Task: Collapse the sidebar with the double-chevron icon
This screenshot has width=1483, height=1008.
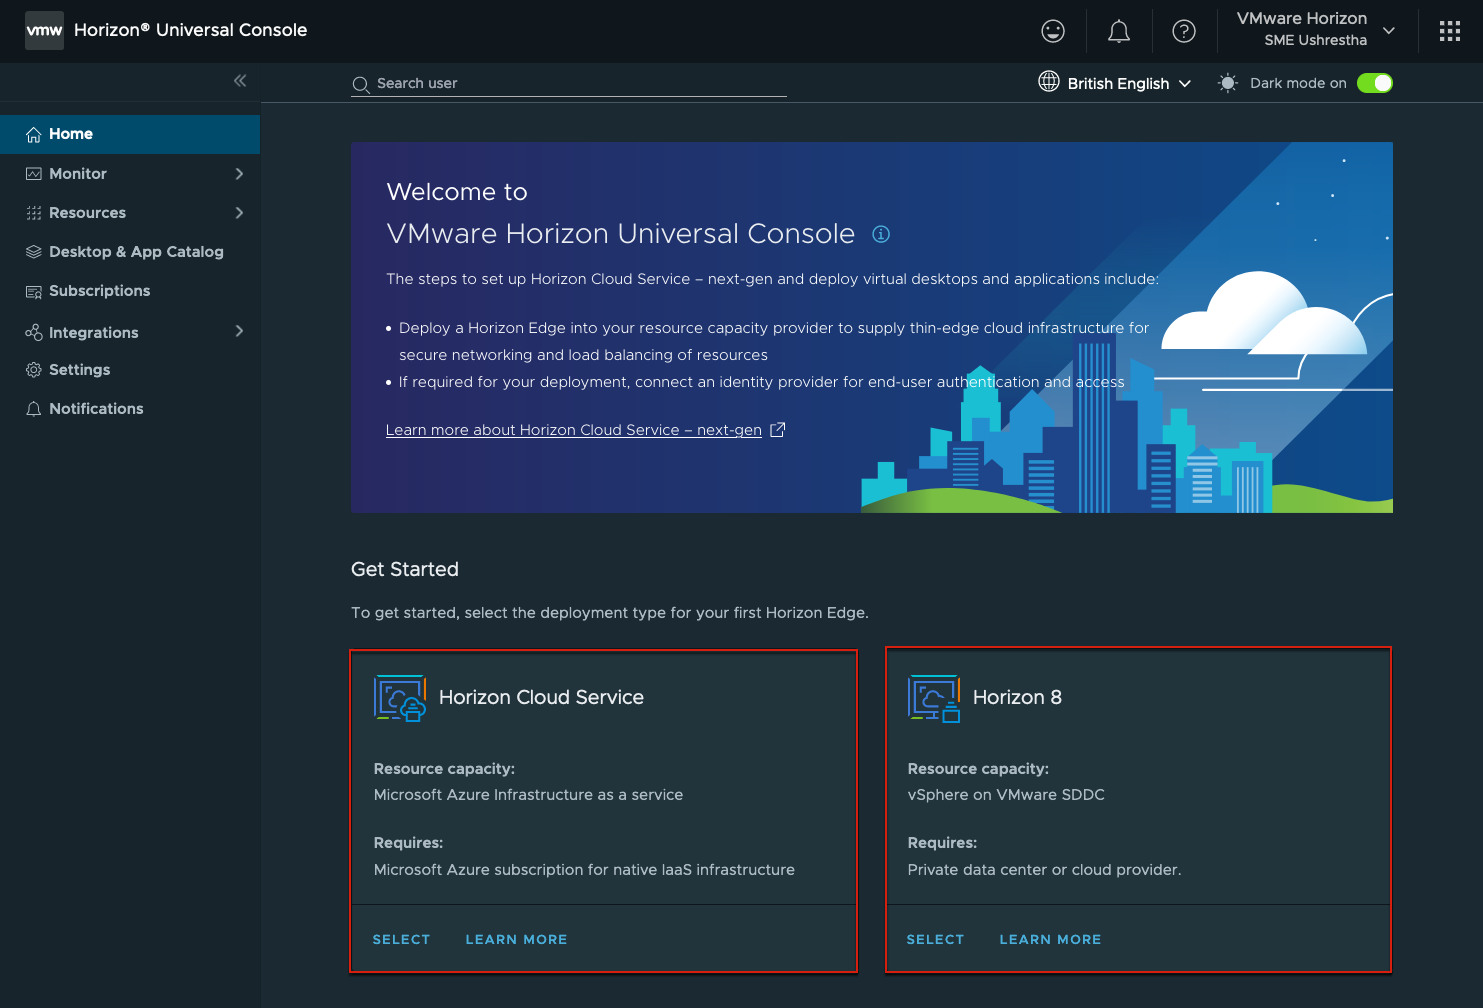Action: [x=240, y=80]
